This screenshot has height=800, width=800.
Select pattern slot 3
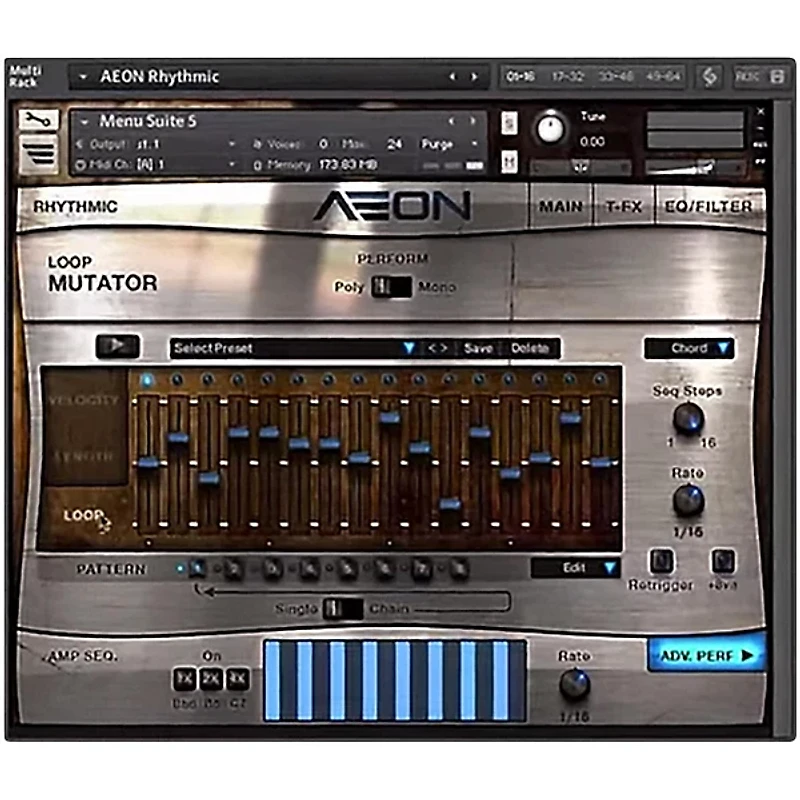[272, 568]
